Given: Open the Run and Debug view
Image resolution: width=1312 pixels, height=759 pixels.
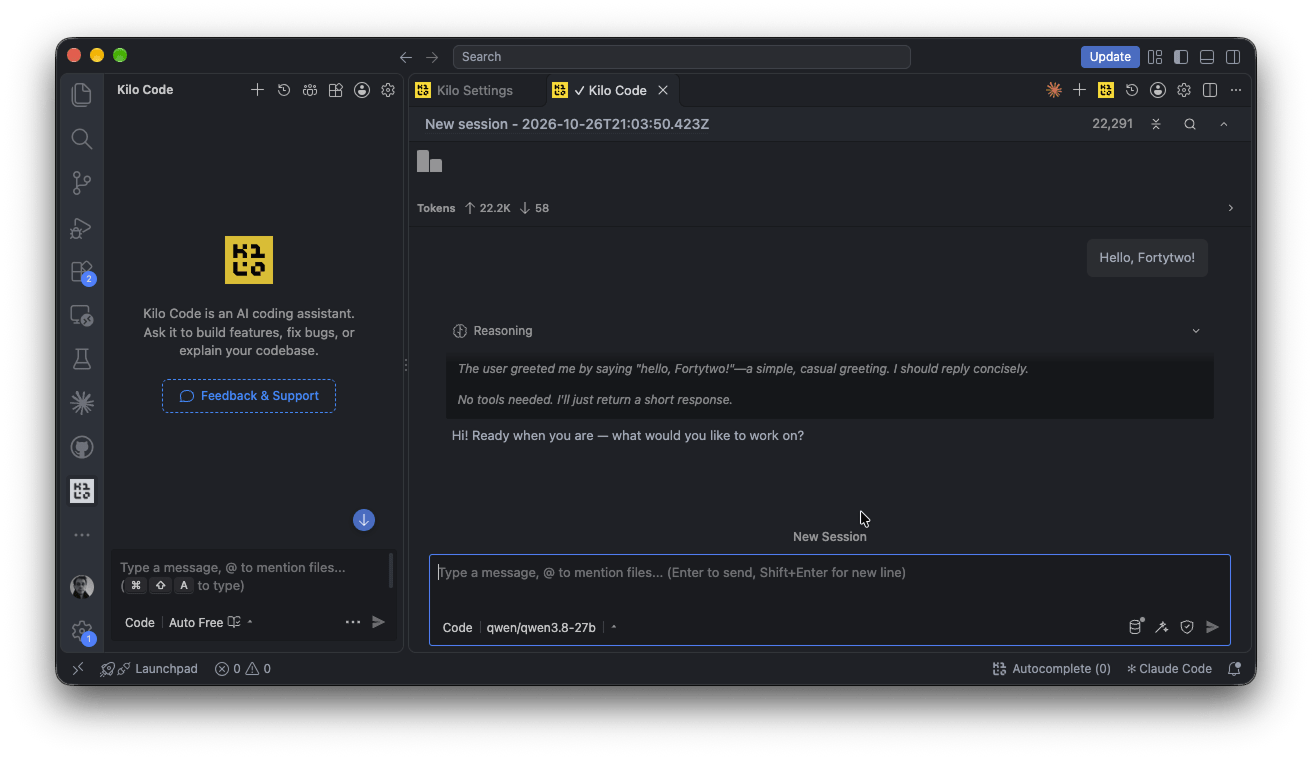Looking at the screenshot, I should tap(82, 228).
